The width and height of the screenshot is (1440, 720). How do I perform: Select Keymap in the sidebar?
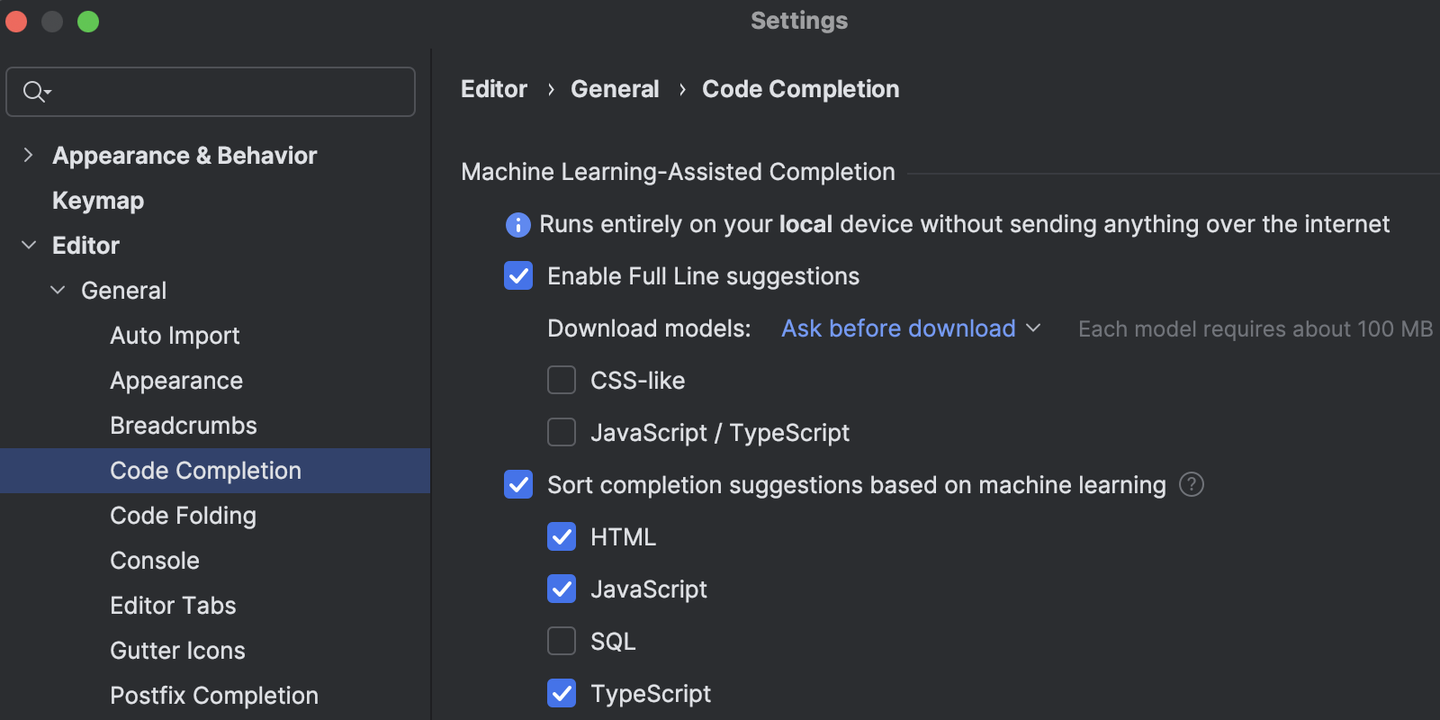97,200
